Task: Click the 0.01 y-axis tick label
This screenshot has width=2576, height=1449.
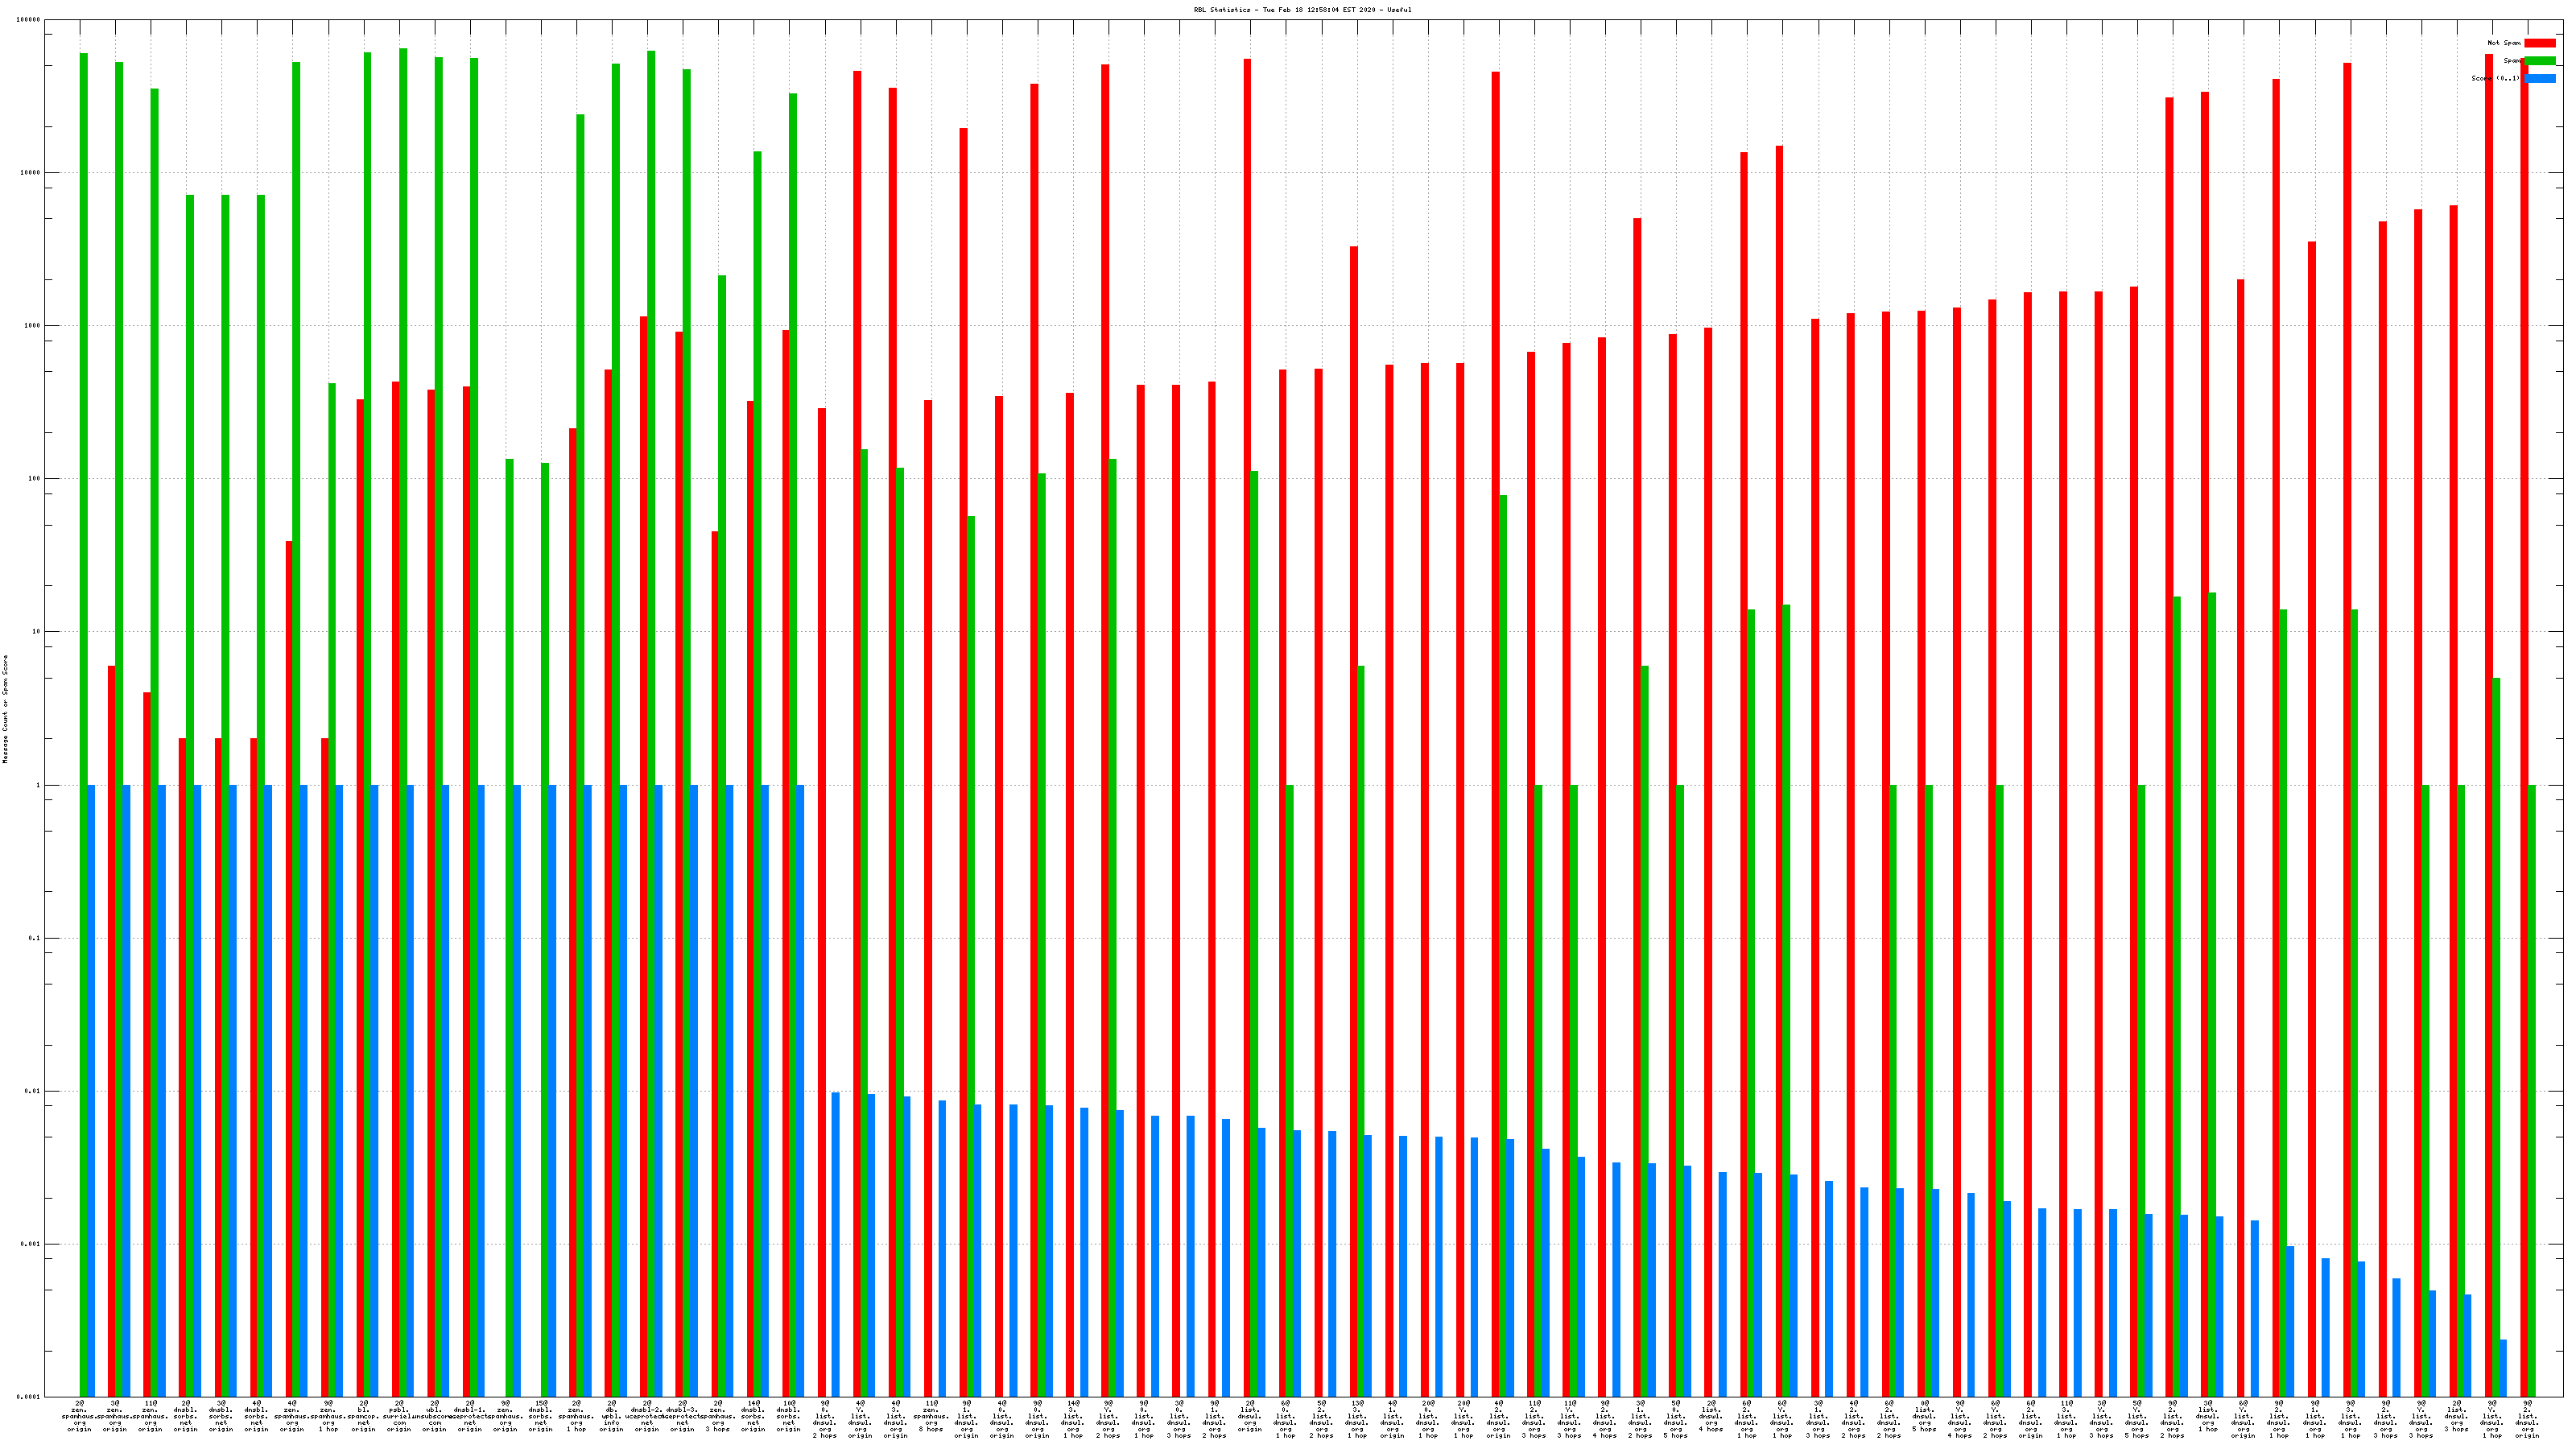Action: (x=33, y=1091)
